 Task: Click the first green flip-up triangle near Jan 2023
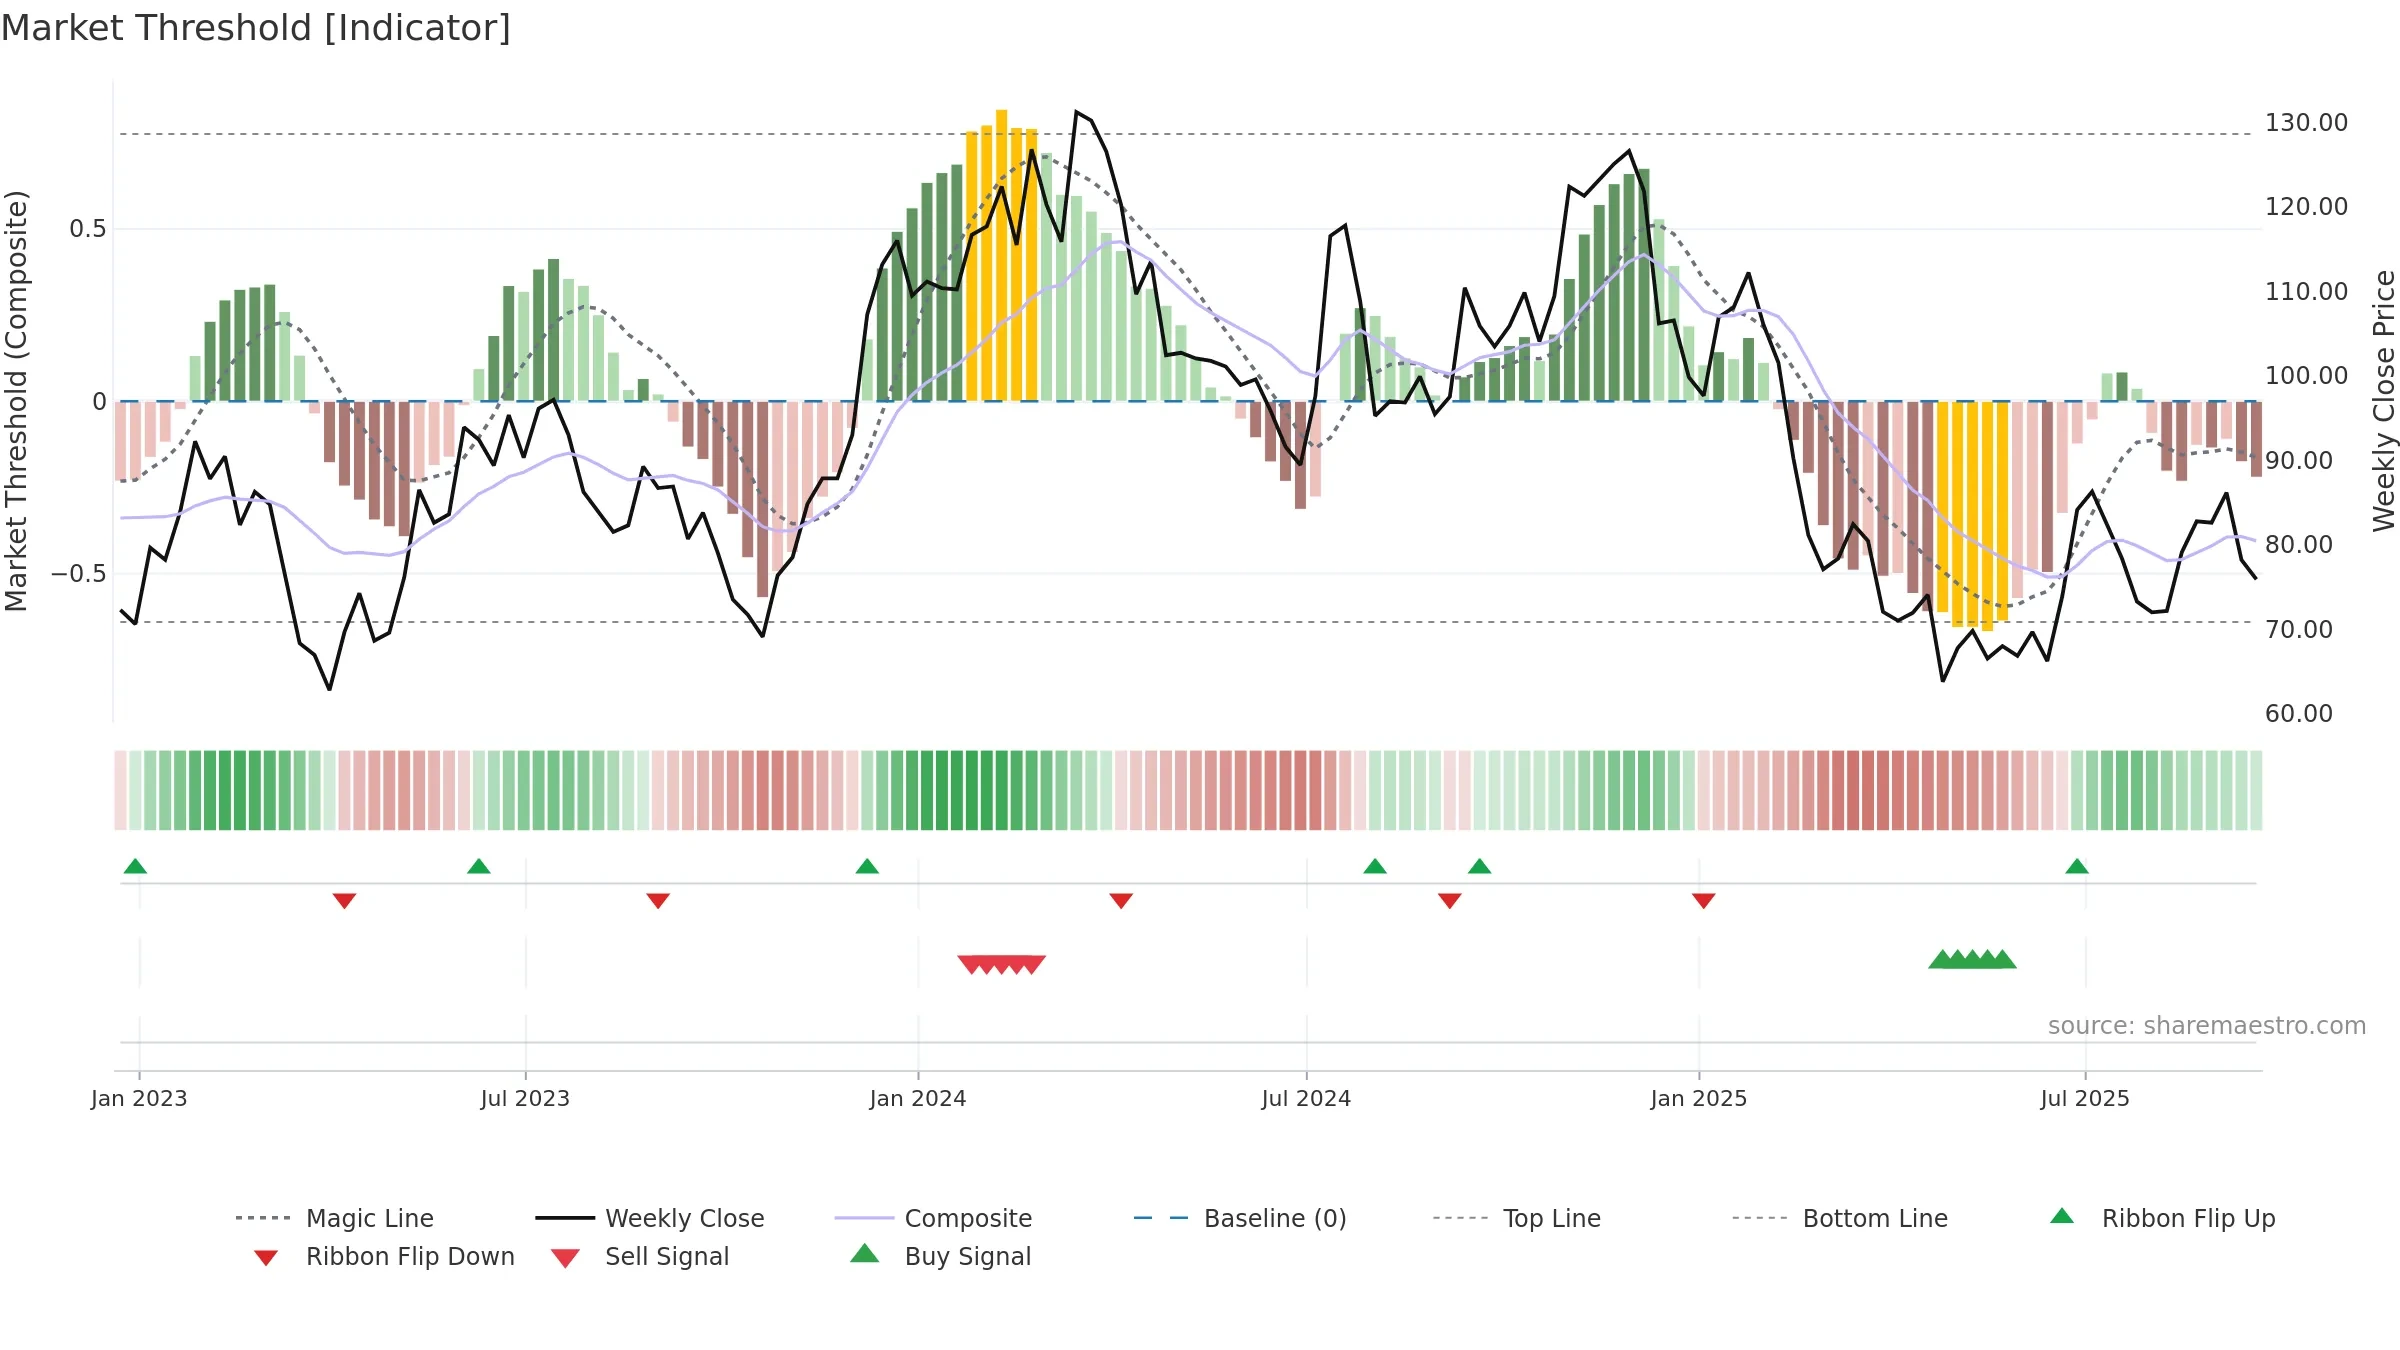pyautogui.click(x=135, y=866)
